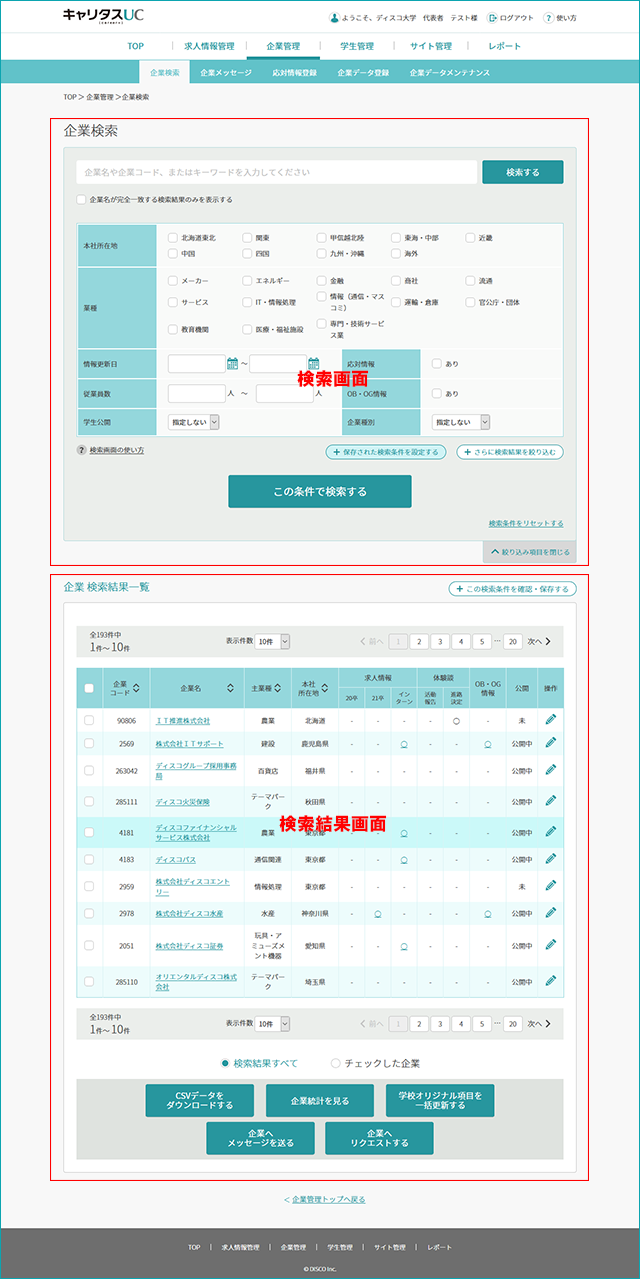Screen dimensions: 640x1279
Task: Click 企業へリクエストする button
Action: [379, 1138]
